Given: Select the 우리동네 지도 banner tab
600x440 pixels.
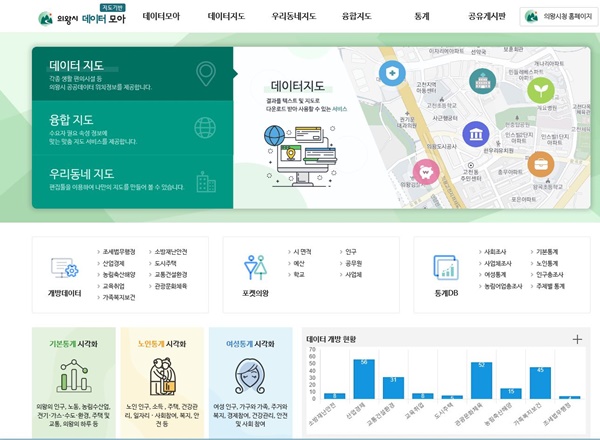Looking at the screenshot, I should click(132, 180).
